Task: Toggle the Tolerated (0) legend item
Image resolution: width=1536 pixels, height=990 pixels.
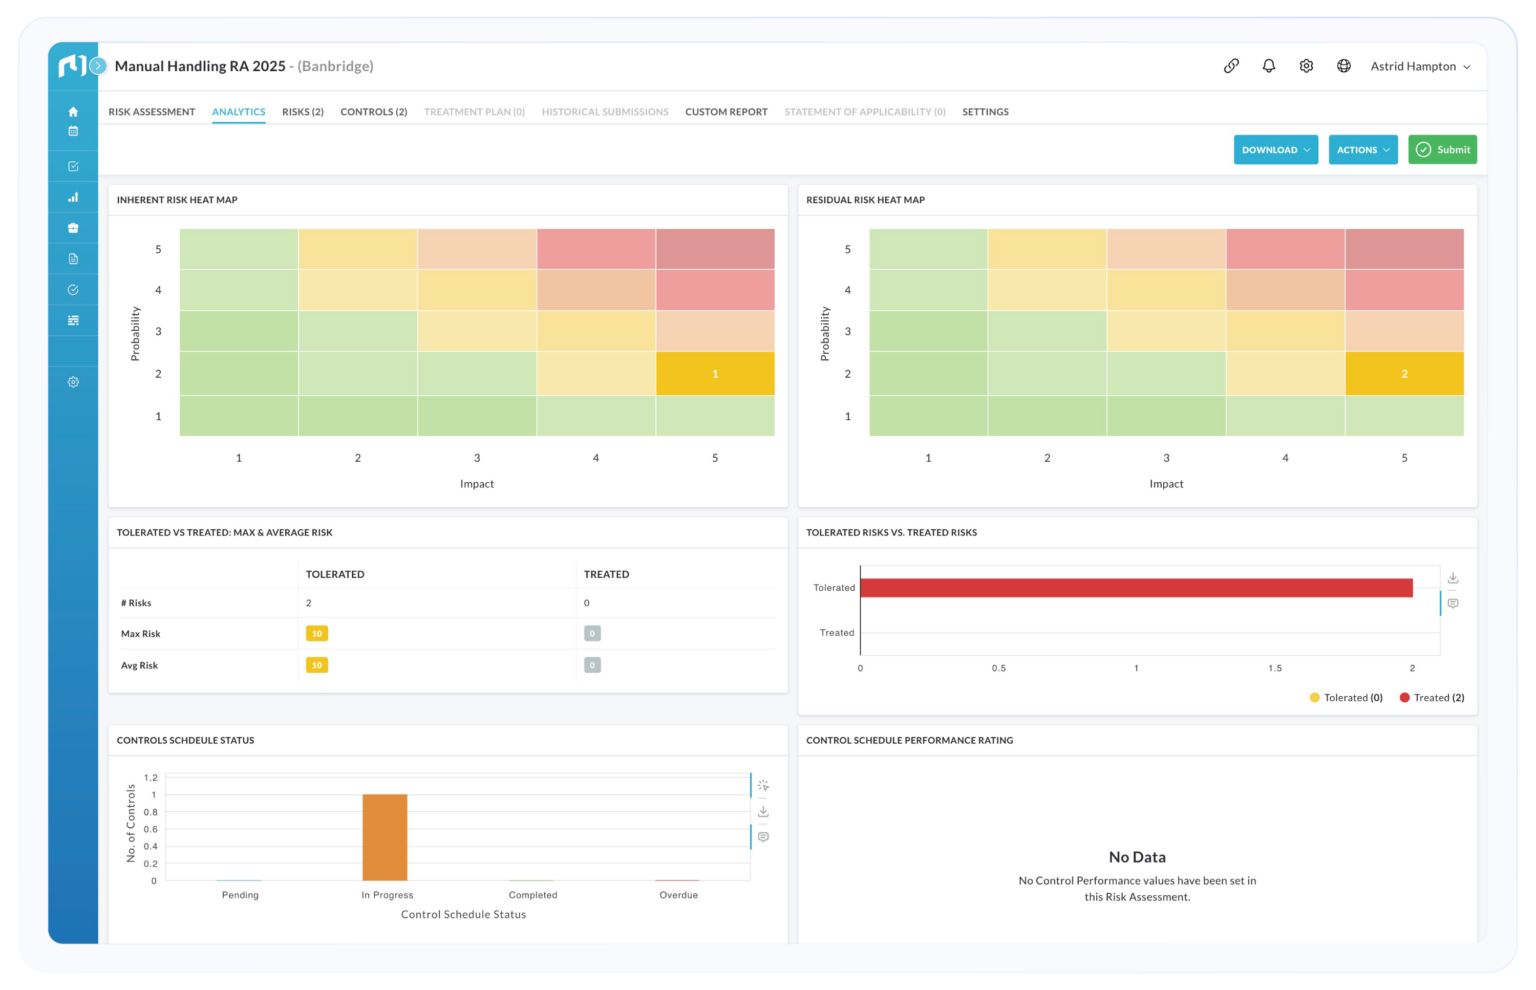Action: pyautogui.click(x=1346, y=698)
